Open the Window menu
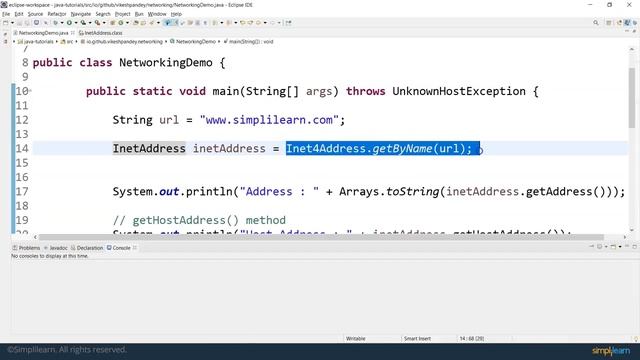This screenshot has width=640, height=360. coord(157,14)
